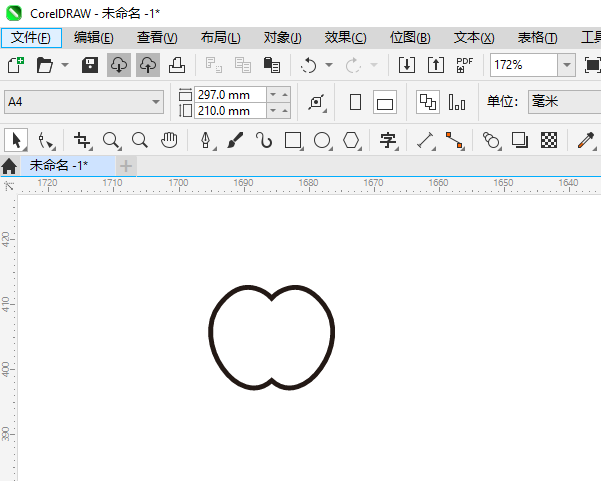Image resolution: width=601 pixels, height=481 pixels.
Task: Select the Drop Shadow tool
Action: coord(520,141)
